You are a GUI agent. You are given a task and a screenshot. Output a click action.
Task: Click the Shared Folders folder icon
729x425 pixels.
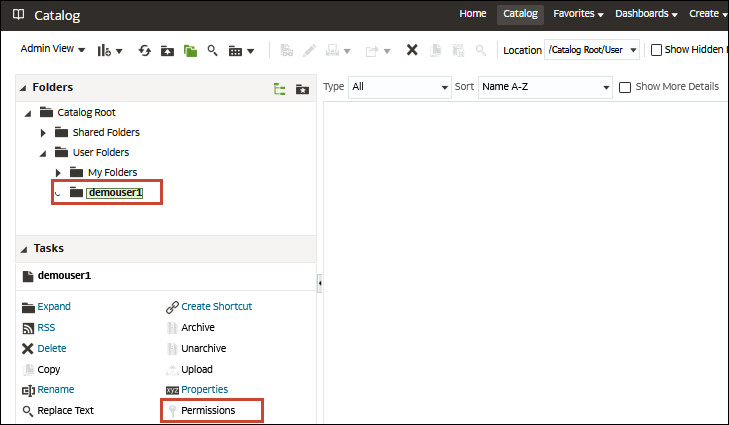(x=61, y=132)
